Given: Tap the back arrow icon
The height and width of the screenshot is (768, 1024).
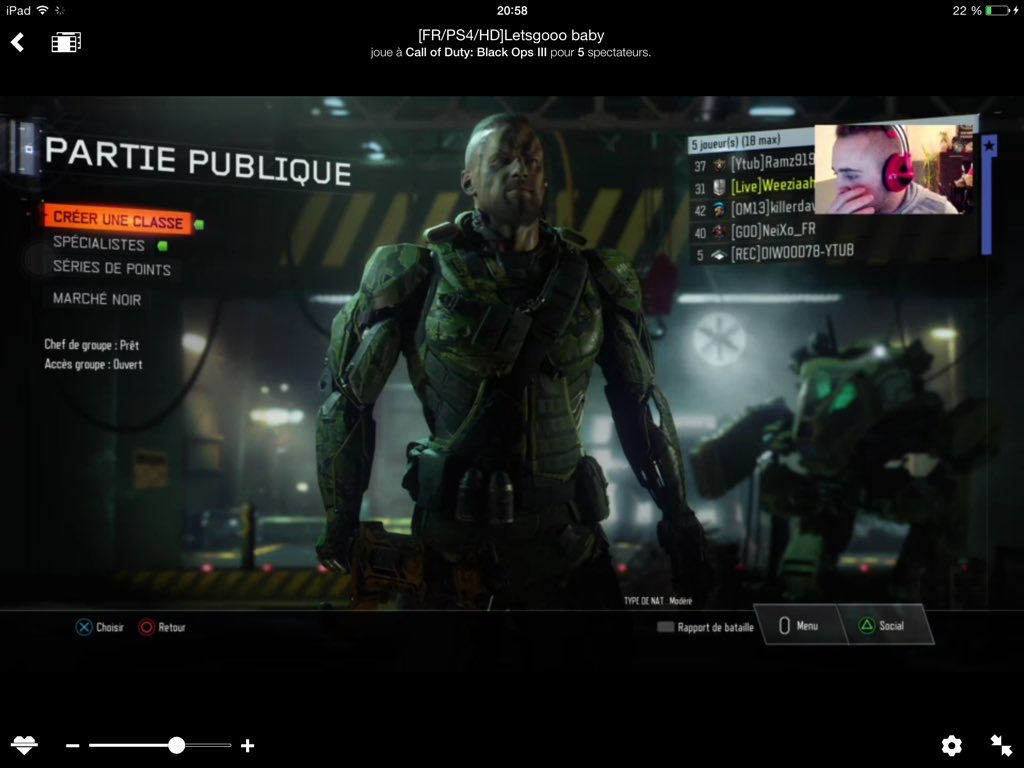Looking at the screenshot, I should [x=18, y=42].
